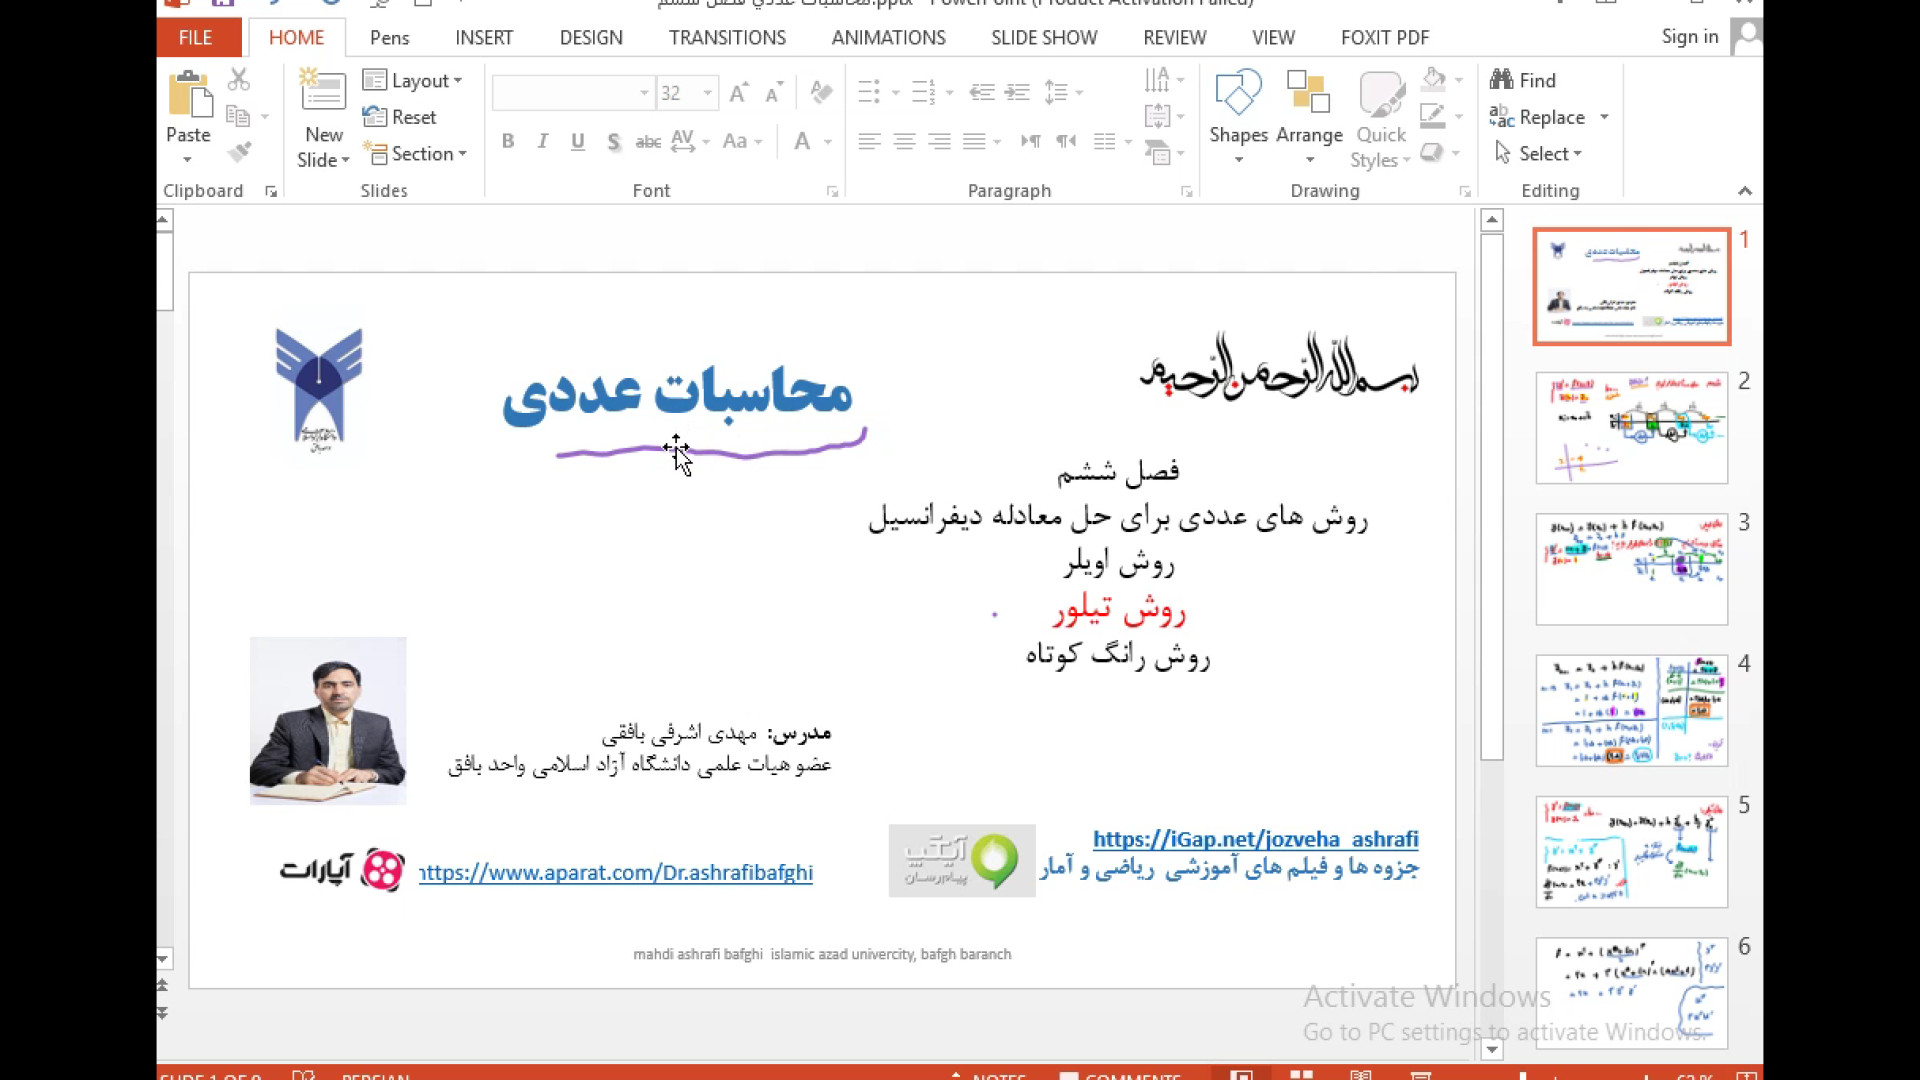Click the Arrange objects icon
The width and height of the screenshot is (1920, 1080).
tap(1308, 98)
